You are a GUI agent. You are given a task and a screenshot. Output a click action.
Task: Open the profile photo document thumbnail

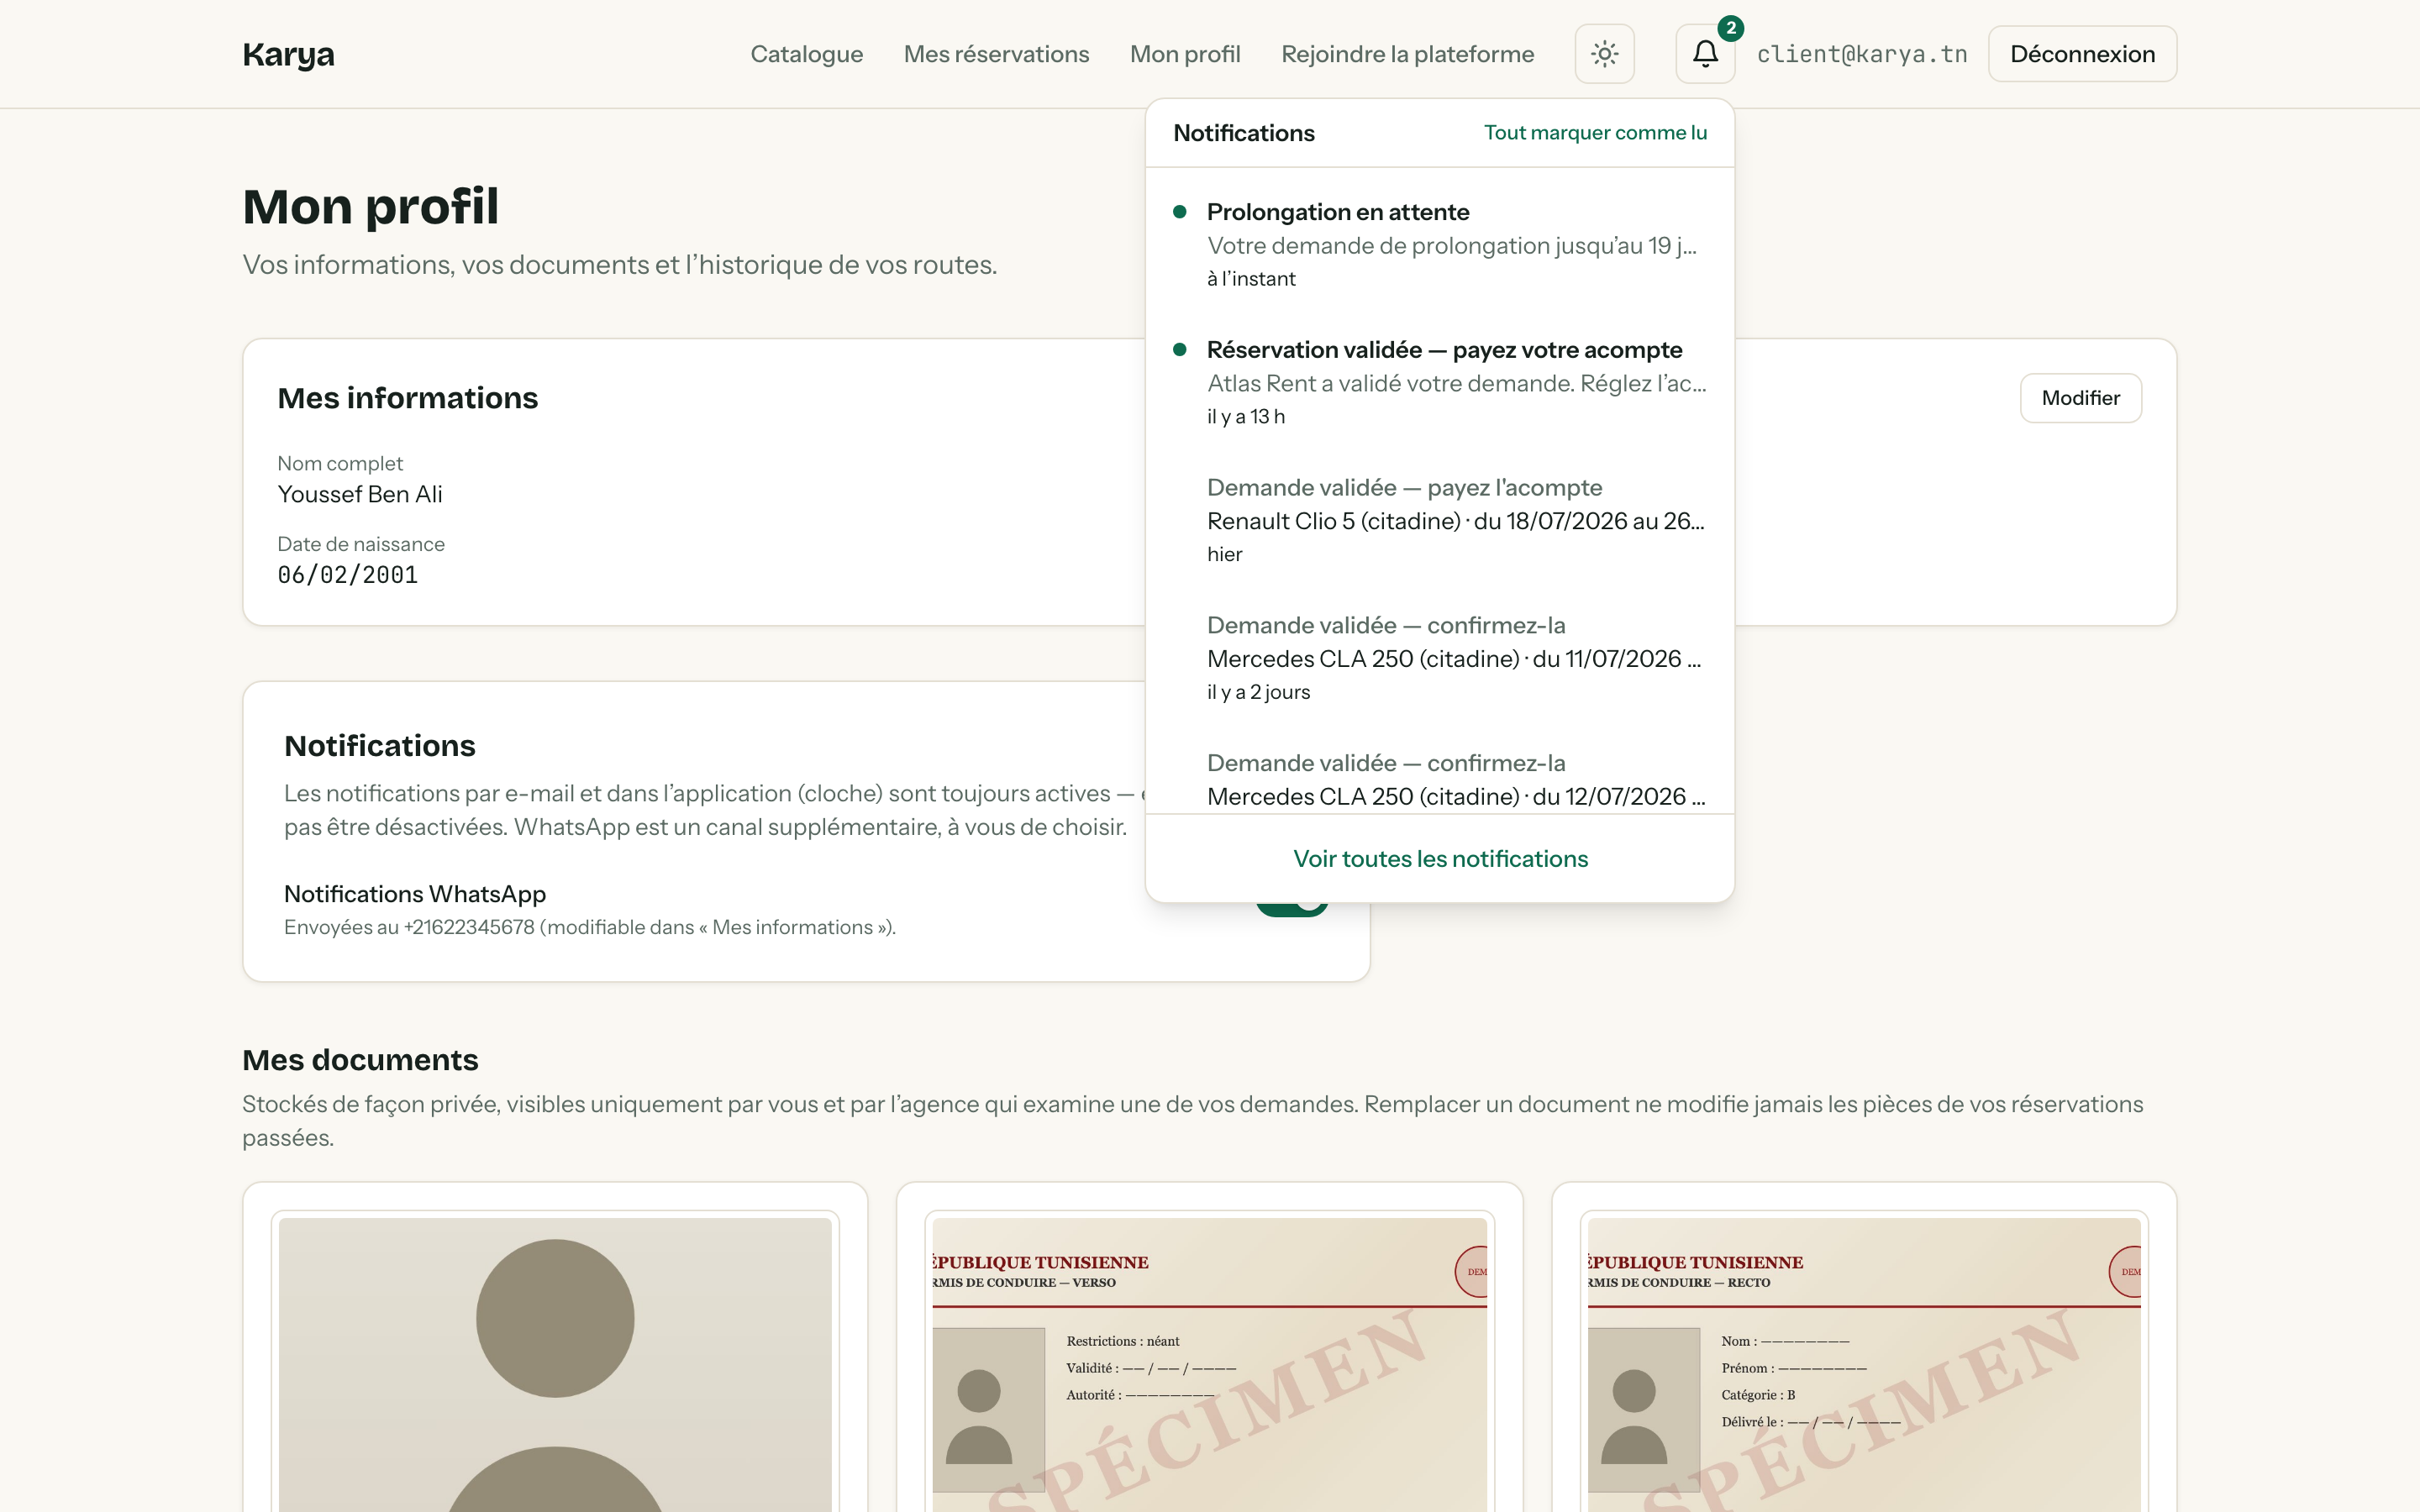tap(555, 1364)
